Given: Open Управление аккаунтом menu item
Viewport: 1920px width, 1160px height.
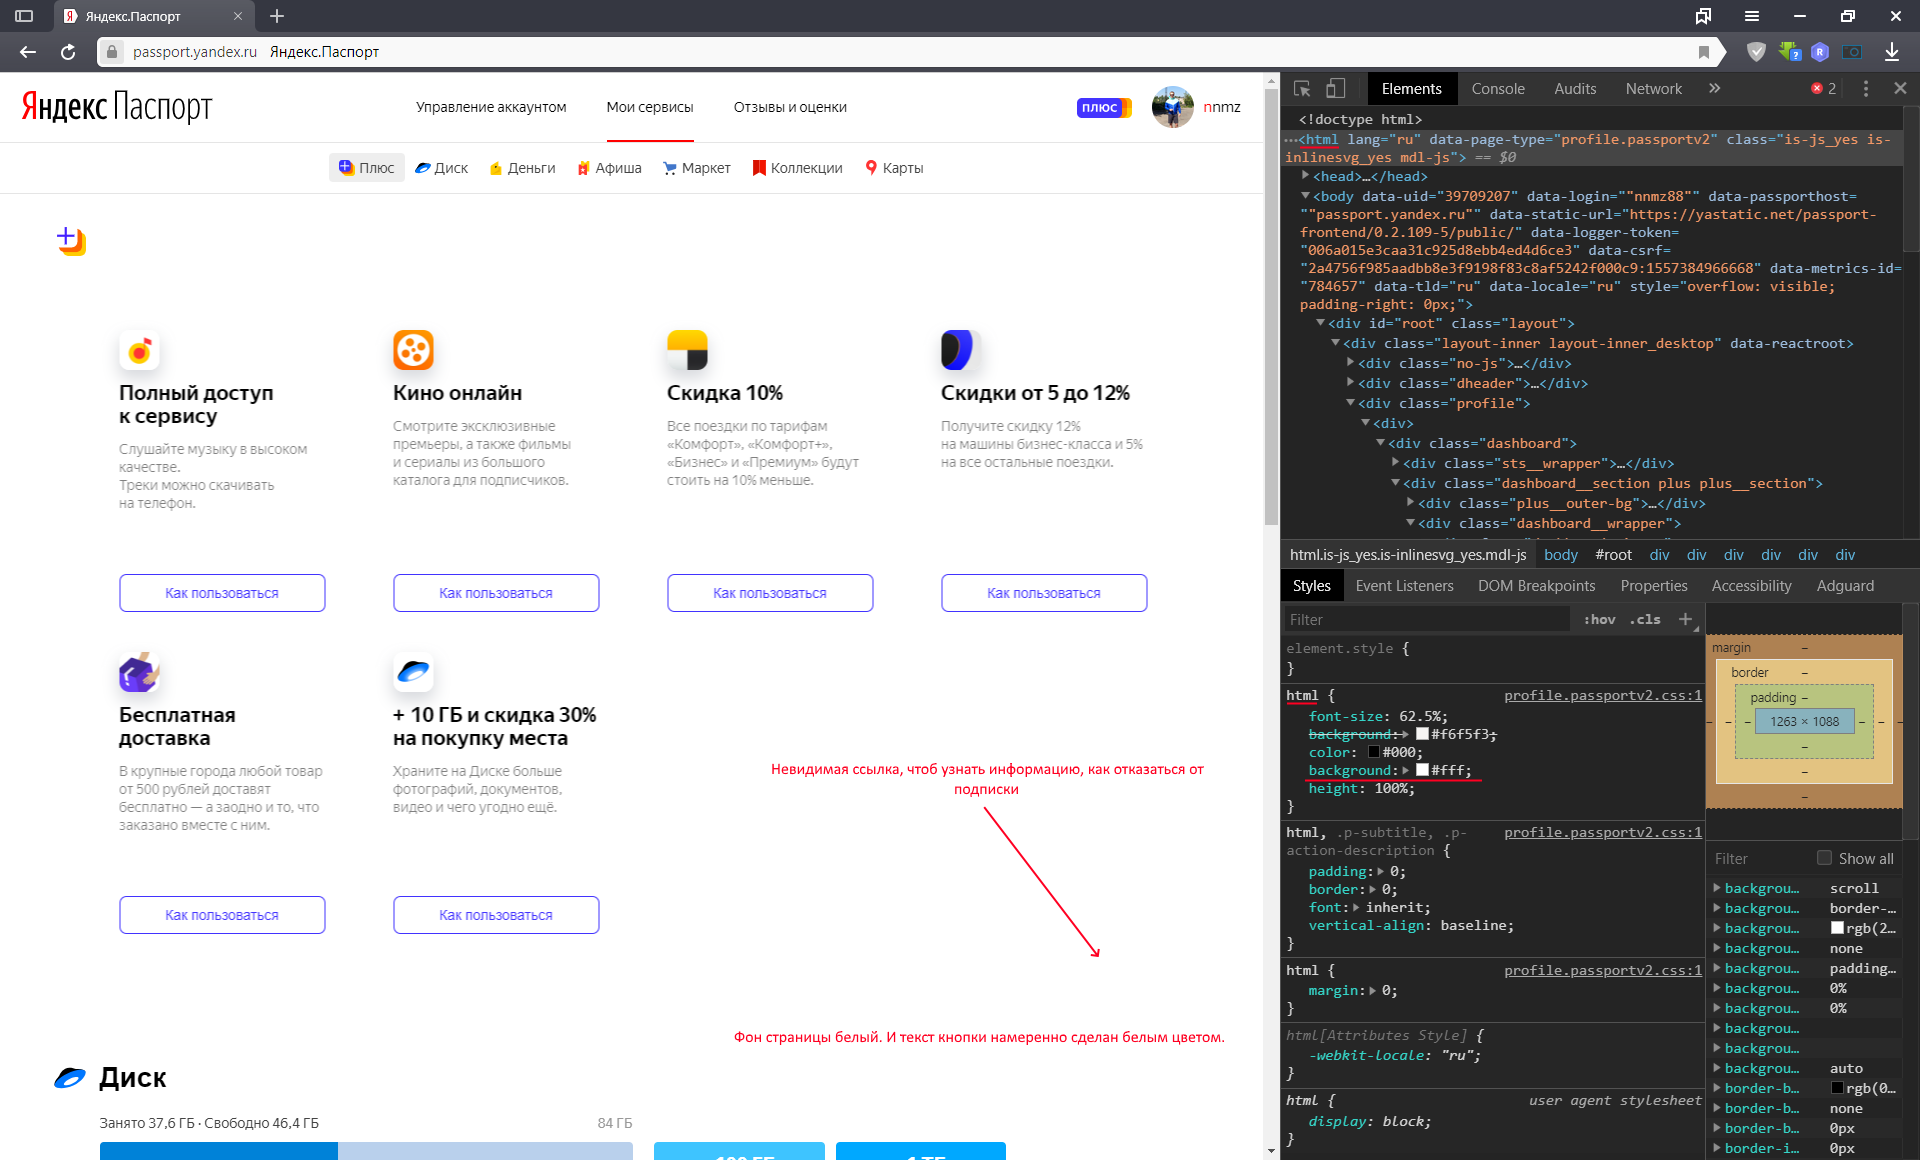Looking at the screenshot, I should (491, 107).
